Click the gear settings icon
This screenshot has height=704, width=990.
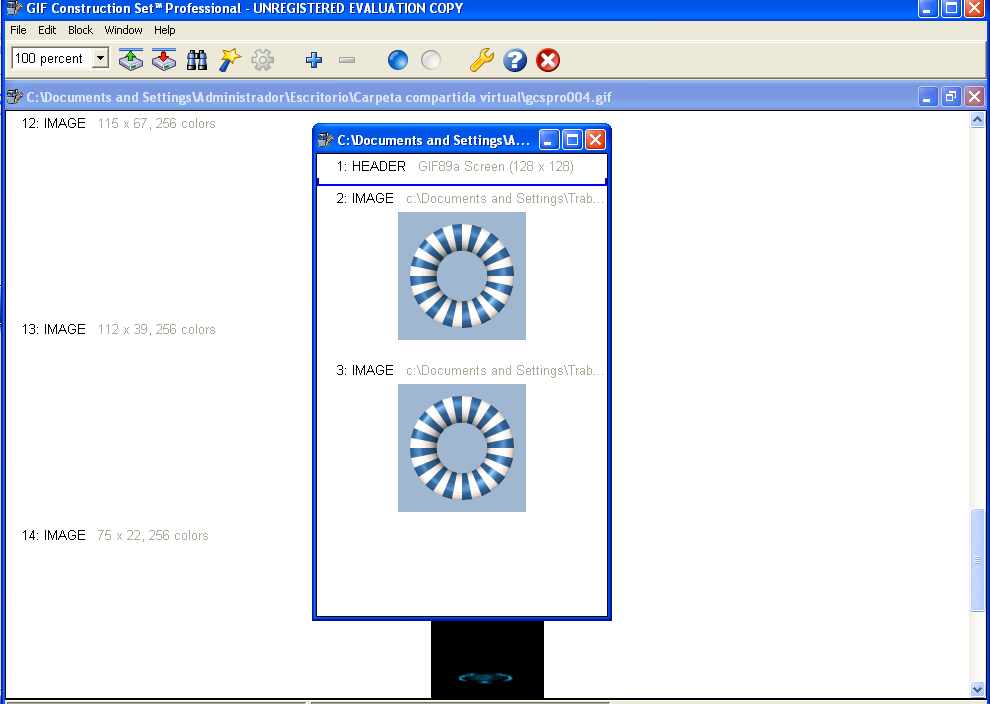(x=263, y=60)
